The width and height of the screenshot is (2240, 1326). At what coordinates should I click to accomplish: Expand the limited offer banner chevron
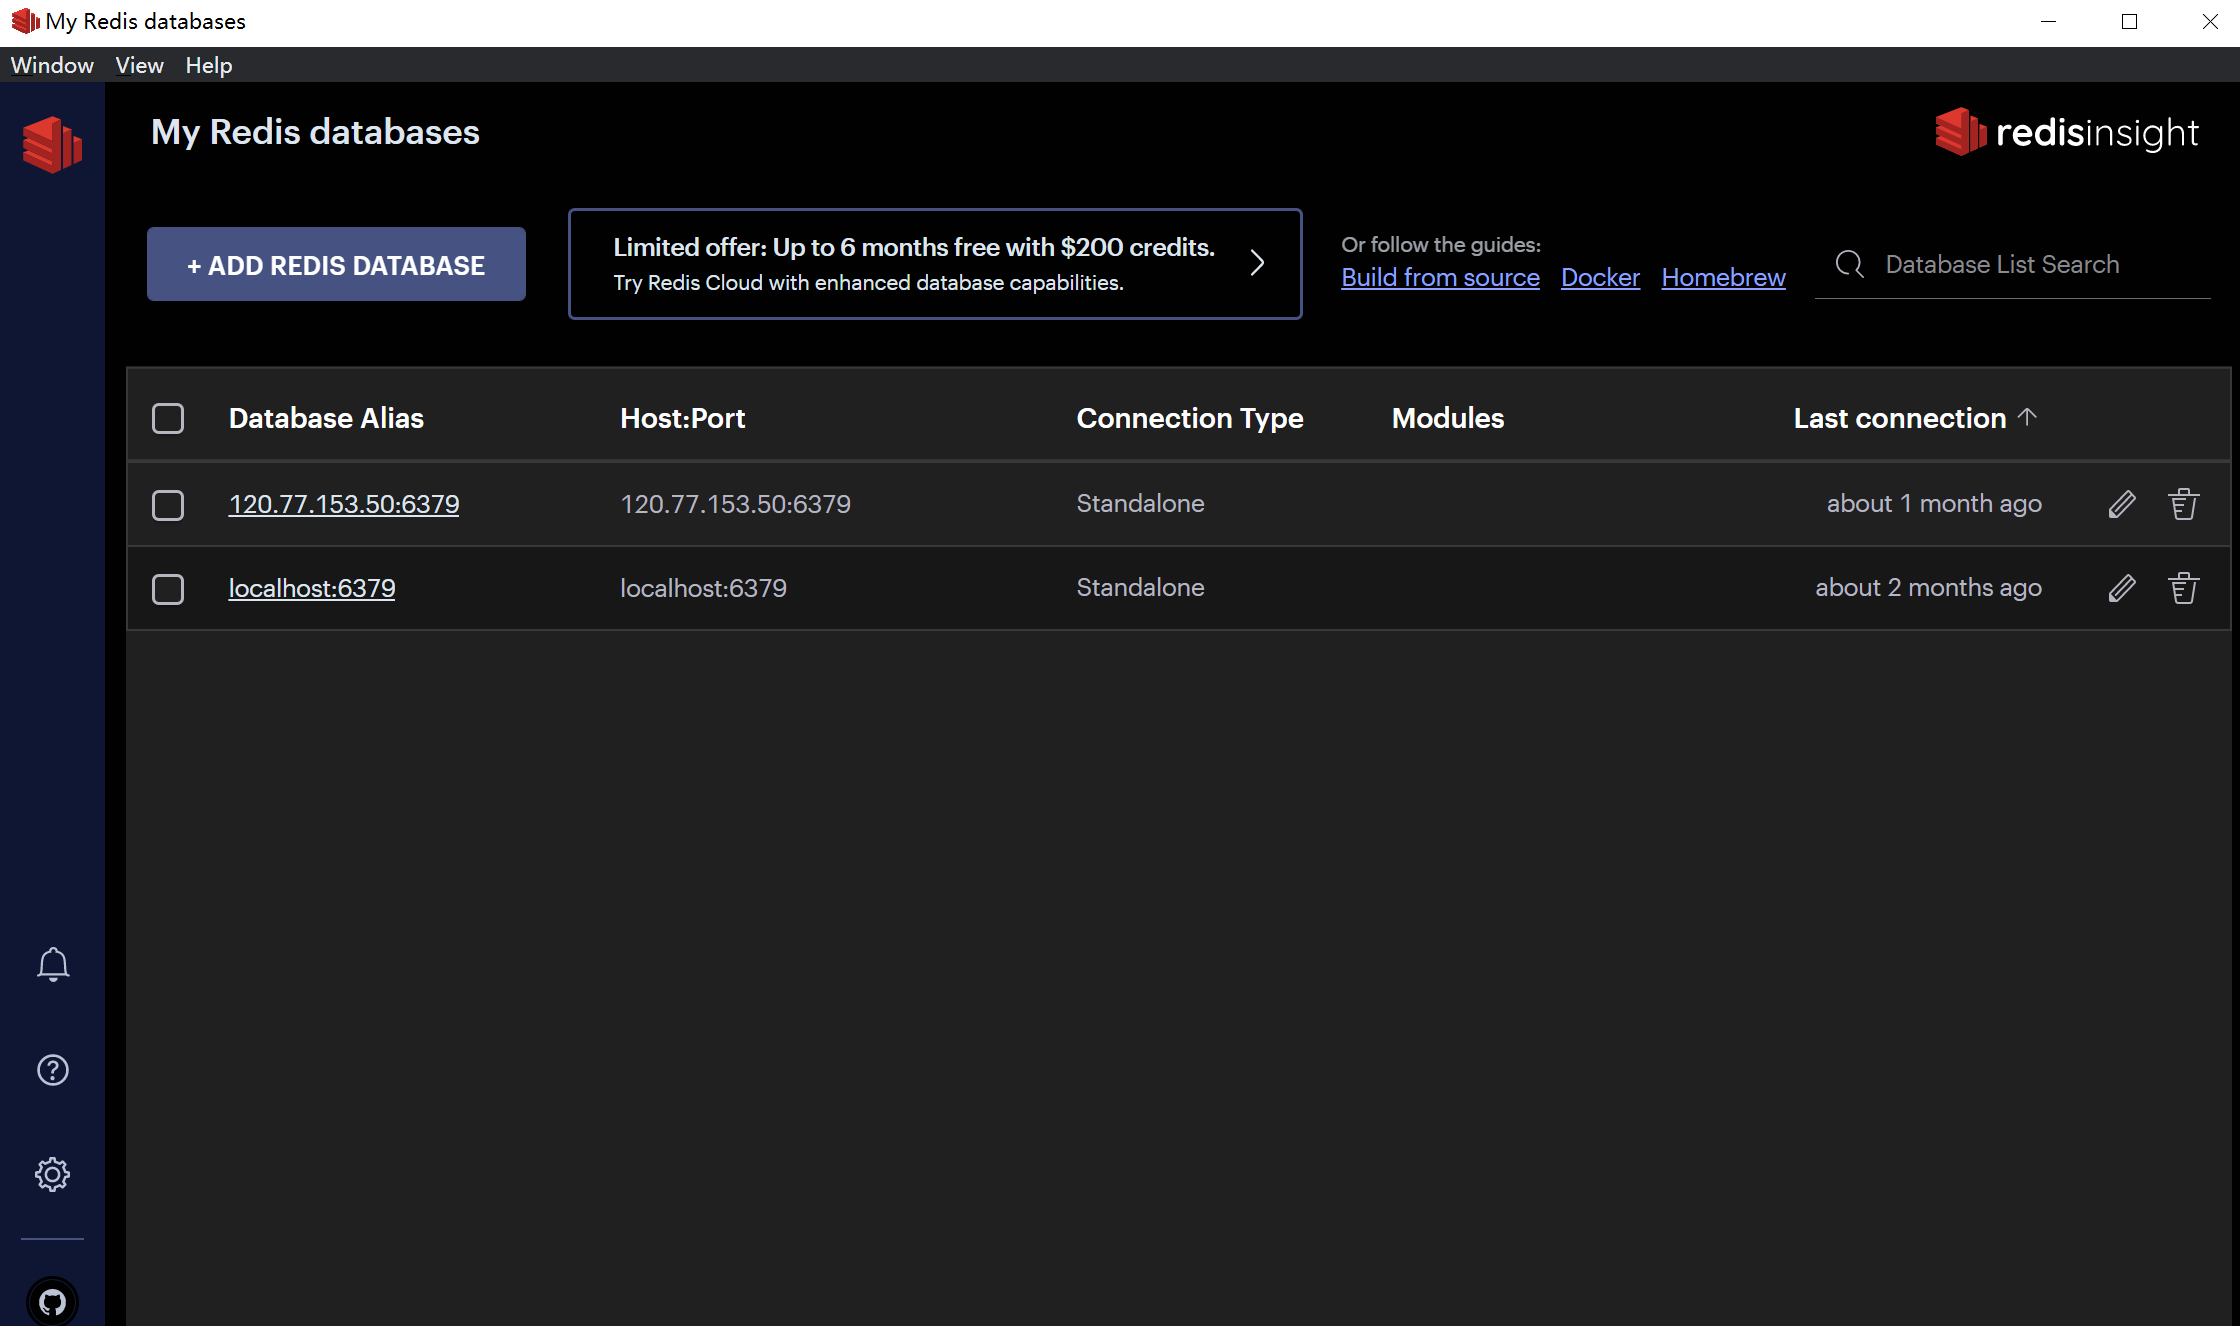click(x=1257, y=263)
